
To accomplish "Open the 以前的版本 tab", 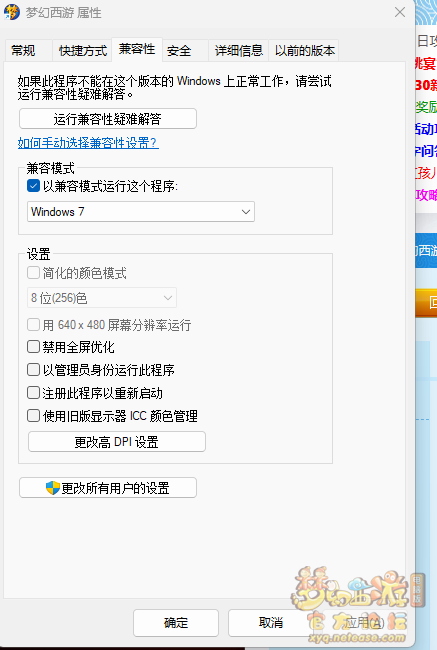I will tap(304, 51).
